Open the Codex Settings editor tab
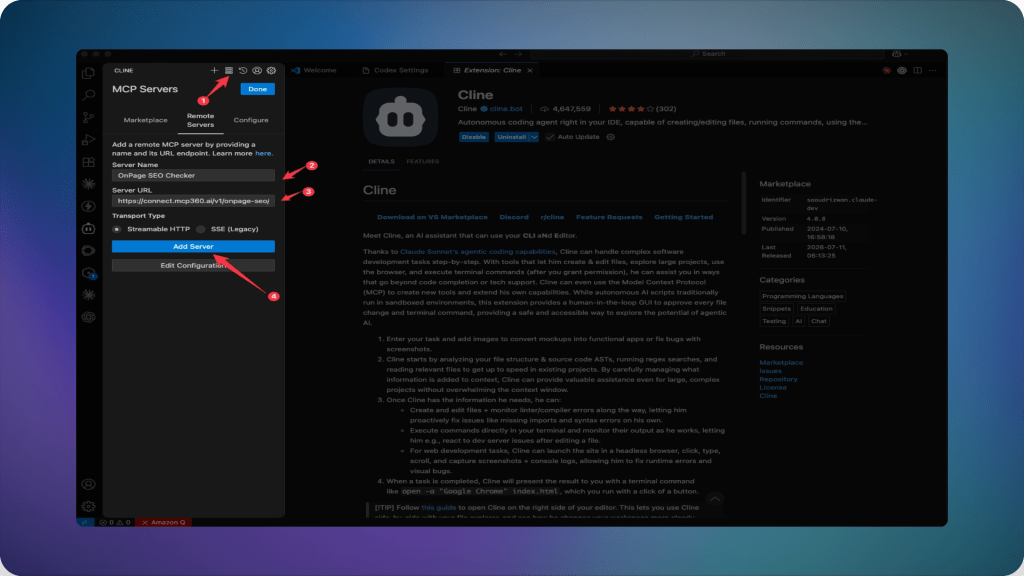This screenshot has width=1024, height=576. tap(396, 70)
